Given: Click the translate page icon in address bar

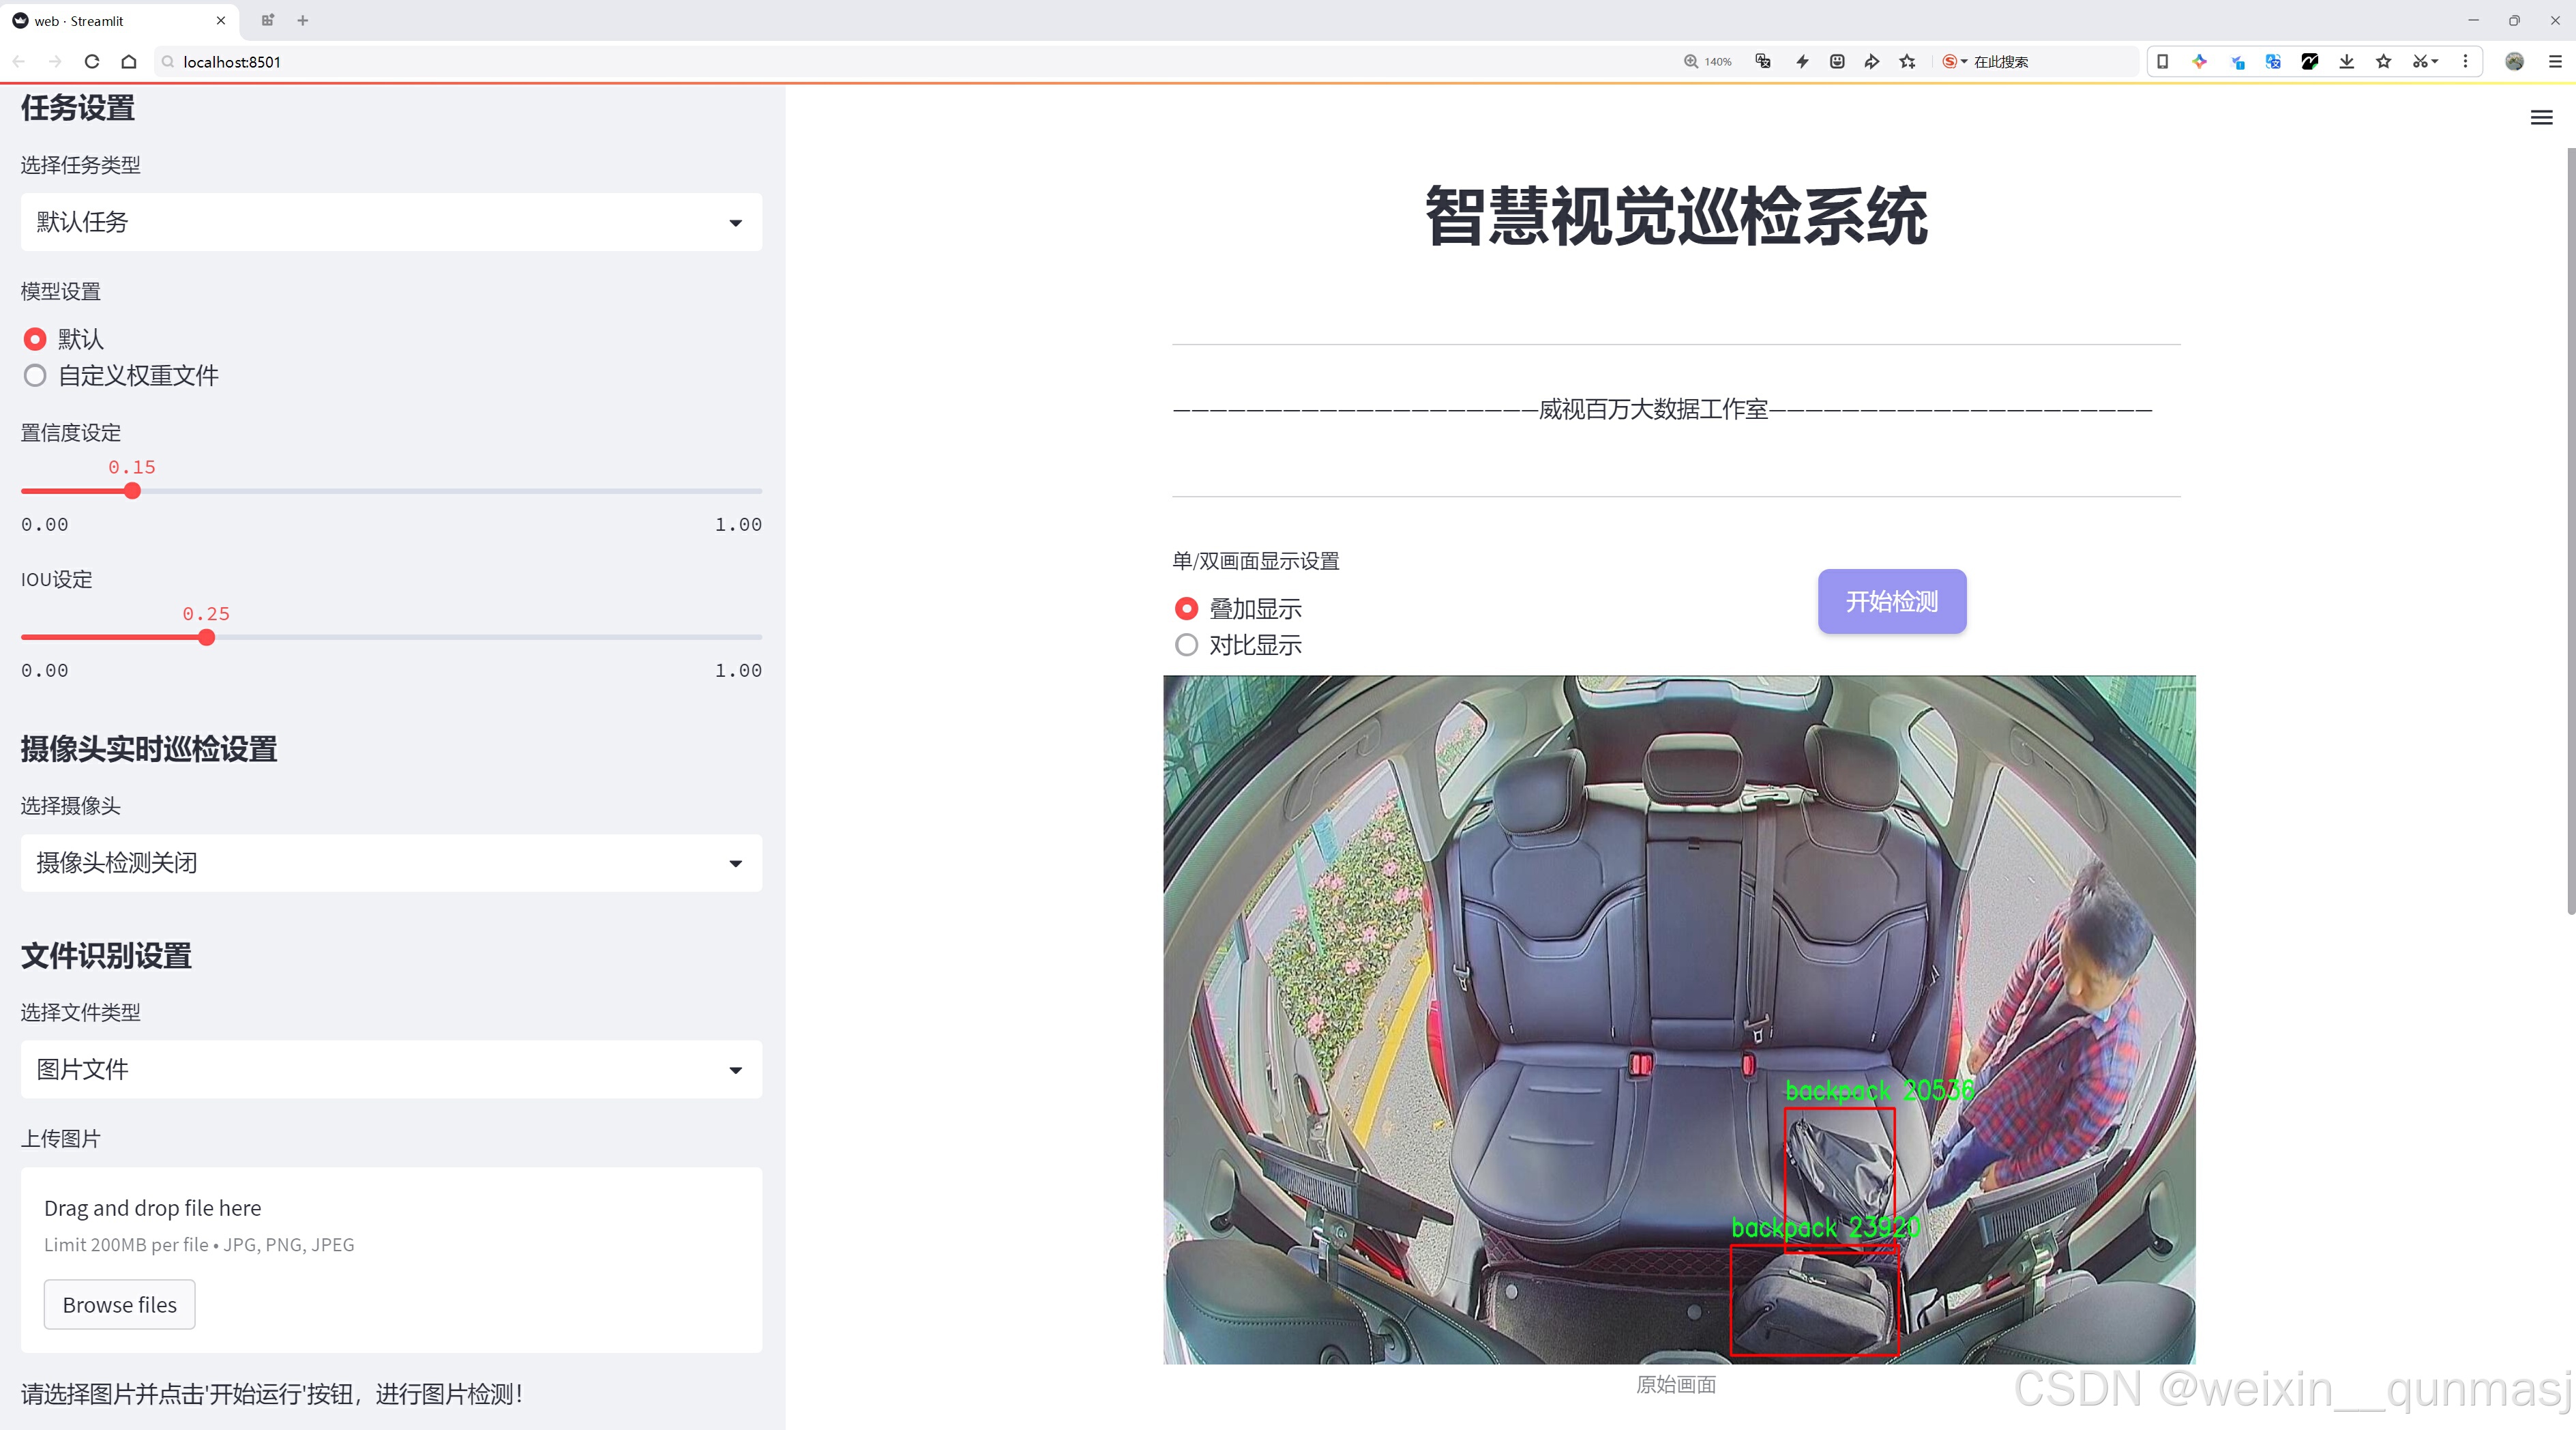Looking at the screenshot, I should (x=1763, y=61).
